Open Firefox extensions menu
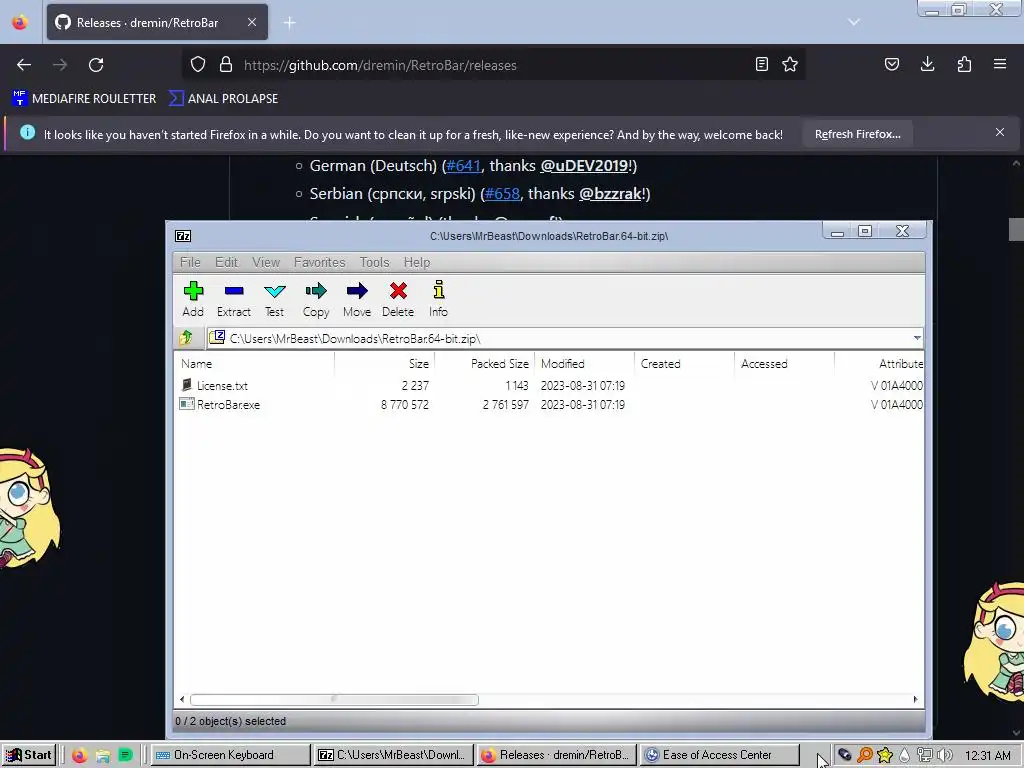Image resolution: width=1024 pixels, height=768 pixels. [x=964, y=64]
